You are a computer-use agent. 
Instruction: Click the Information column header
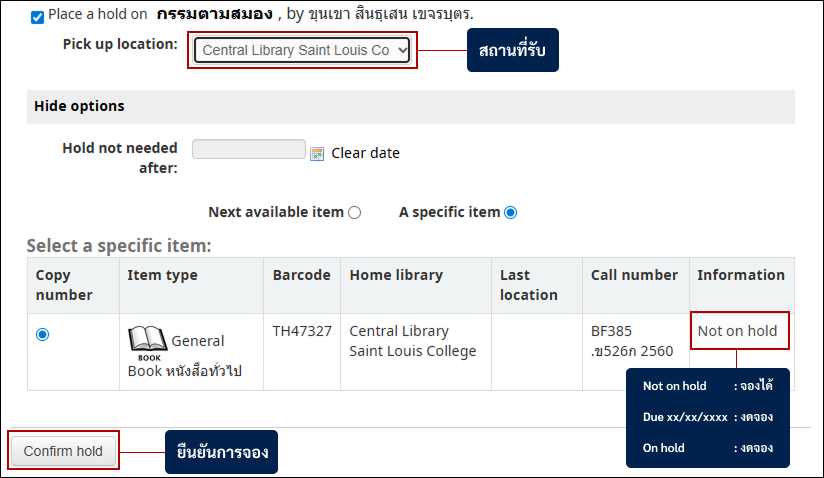[x=741, y=275]
